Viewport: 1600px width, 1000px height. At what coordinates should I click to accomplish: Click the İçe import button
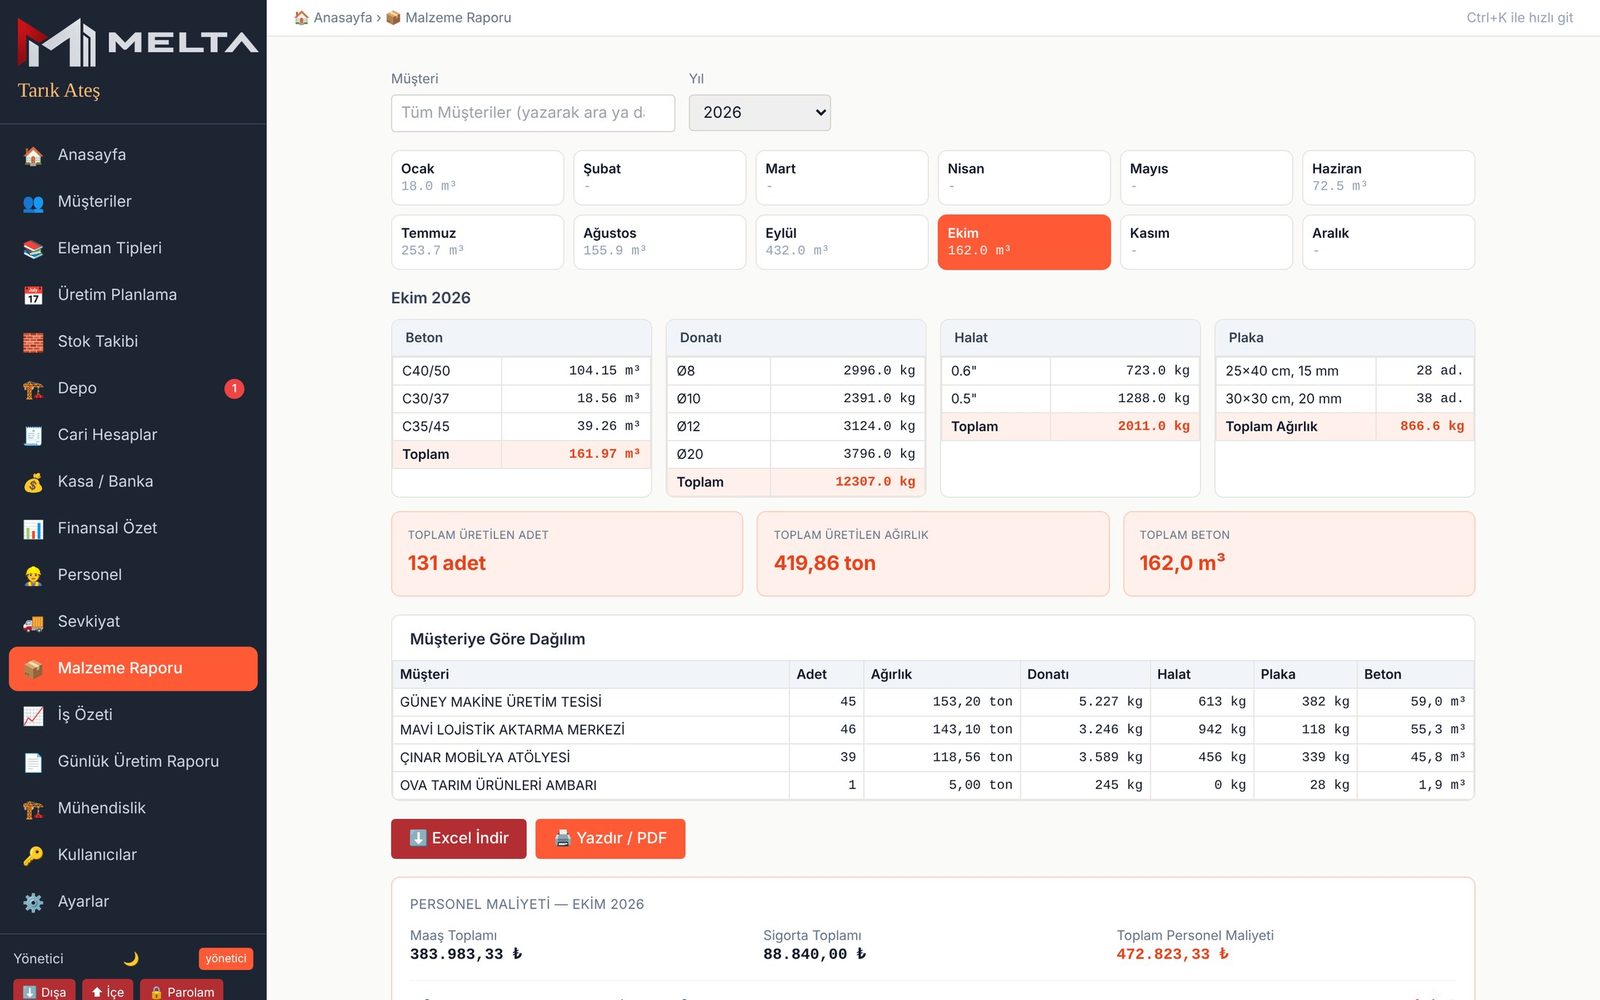click(x=107, y=990)
